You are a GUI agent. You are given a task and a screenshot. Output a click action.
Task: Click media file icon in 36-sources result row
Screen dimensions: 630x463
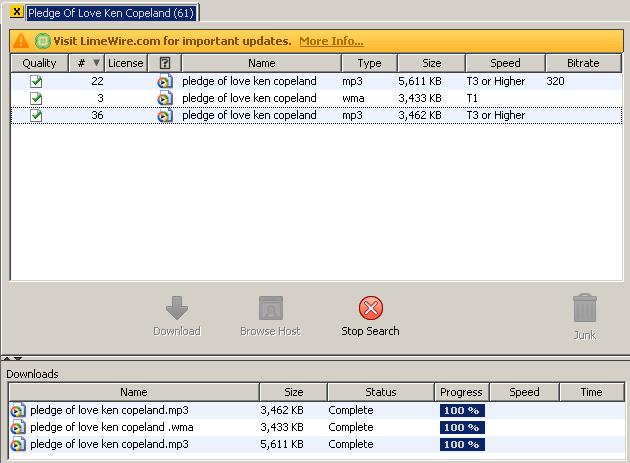[165, 116]
